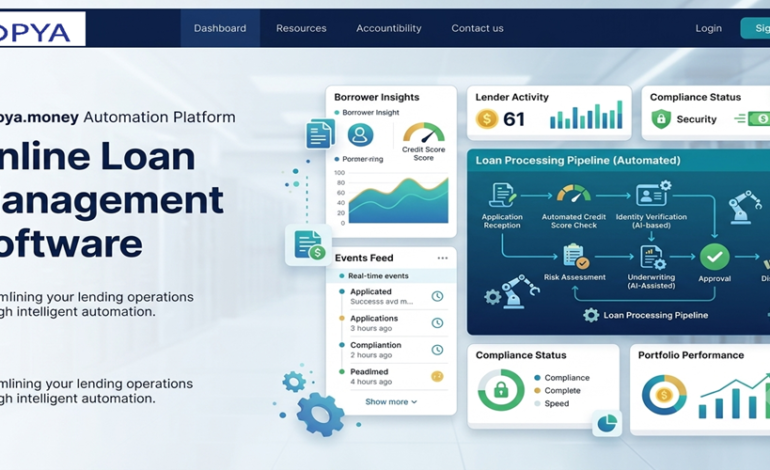
Task: Click the large blue gear icon
Action: (x=320, y=415)
